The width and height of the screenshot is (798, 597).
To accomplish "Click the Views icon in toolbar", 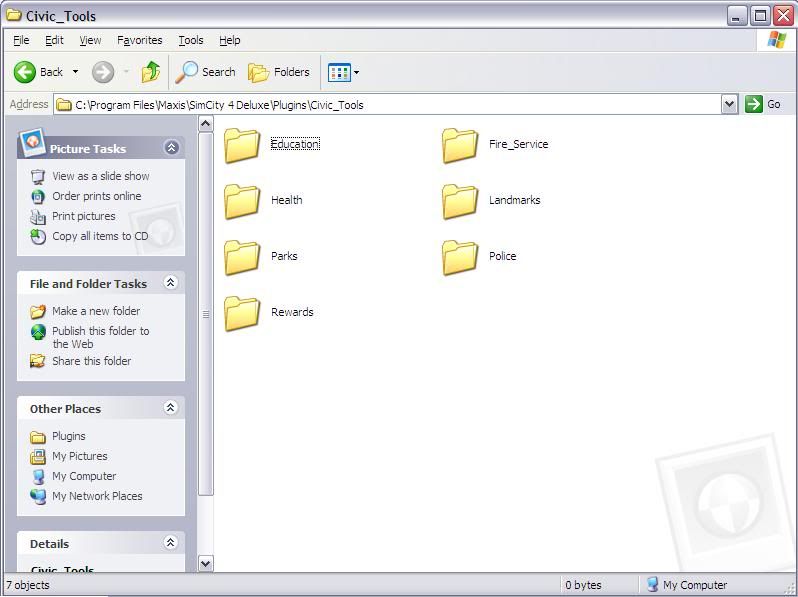I will tap(339, 72).
